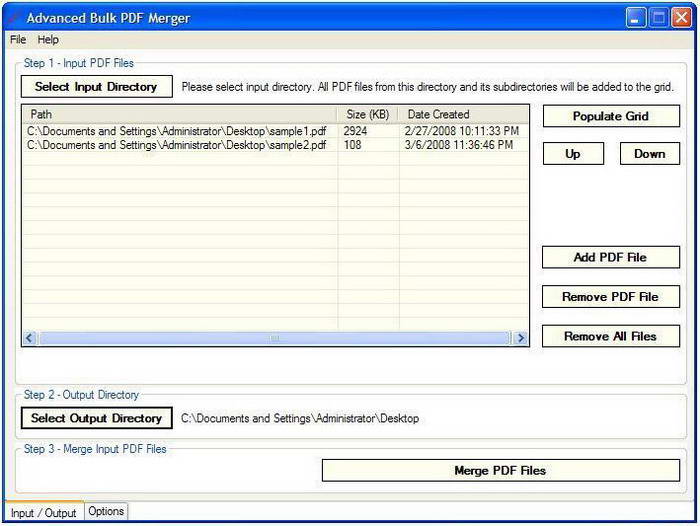Open the Help menu

48,40
